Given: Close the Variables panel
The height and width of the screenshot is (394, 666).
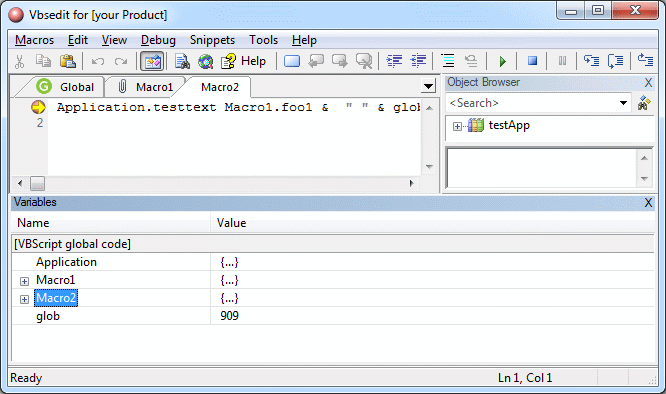Looking at the screenshot, I should (648, 203).
